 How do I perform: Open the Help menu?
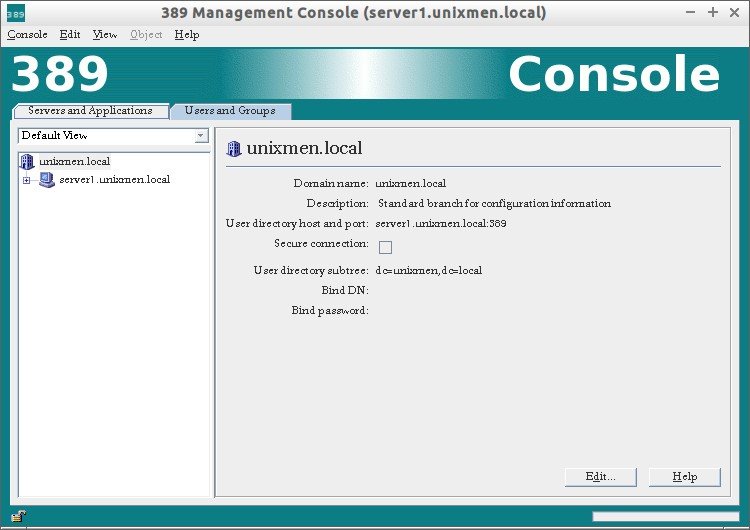pyautogui.click(x=187, y=34)
